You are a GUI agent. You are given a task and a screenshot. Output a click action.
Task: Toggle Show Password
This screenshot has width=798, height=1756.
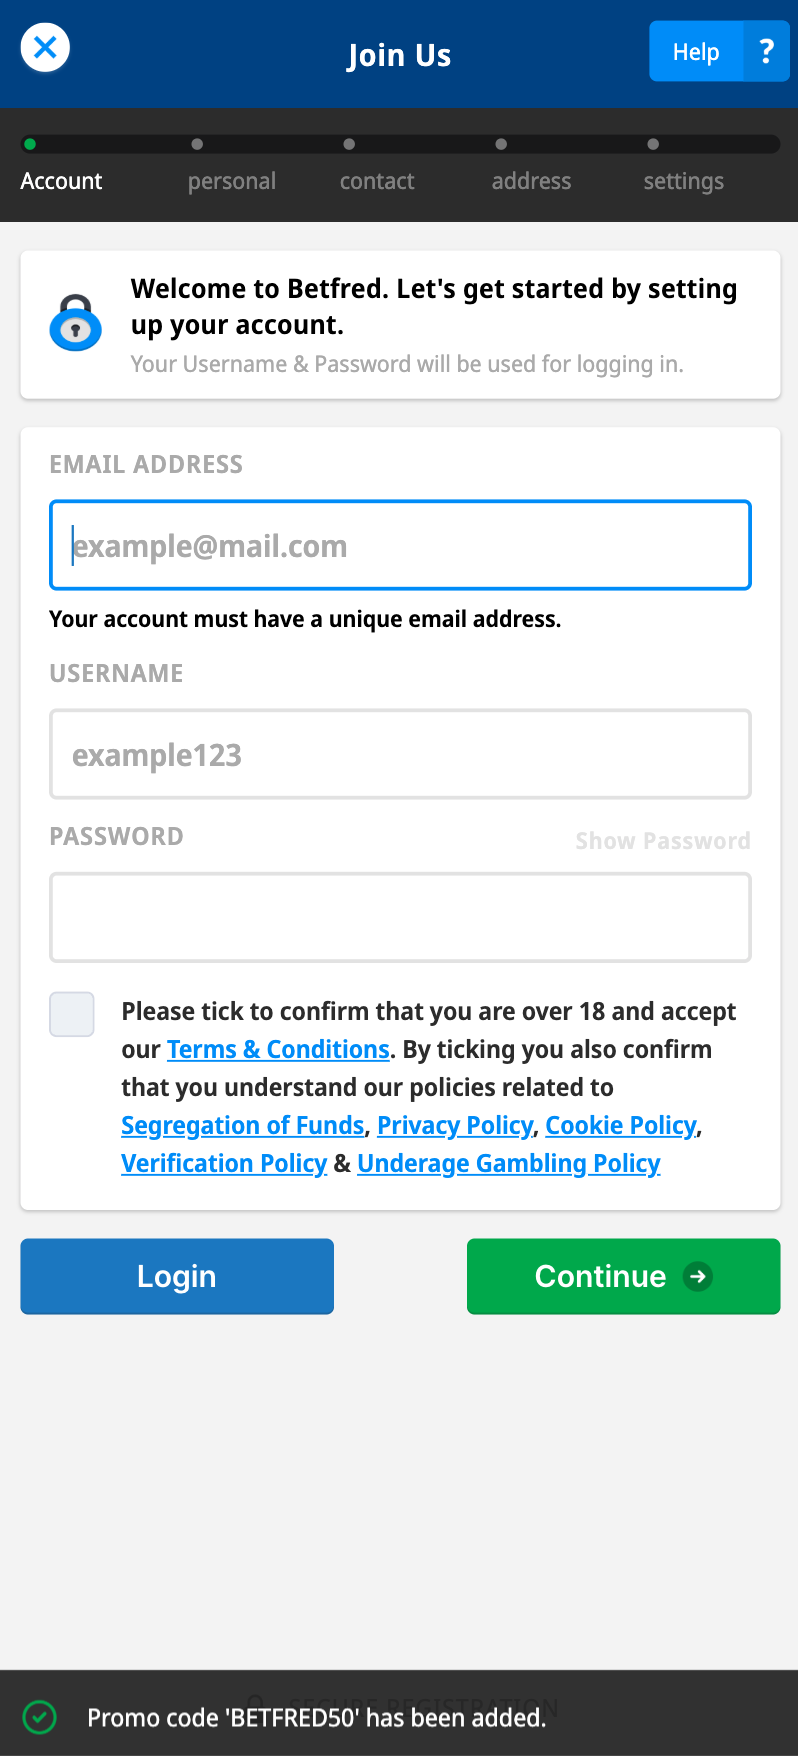coord(662,841)
